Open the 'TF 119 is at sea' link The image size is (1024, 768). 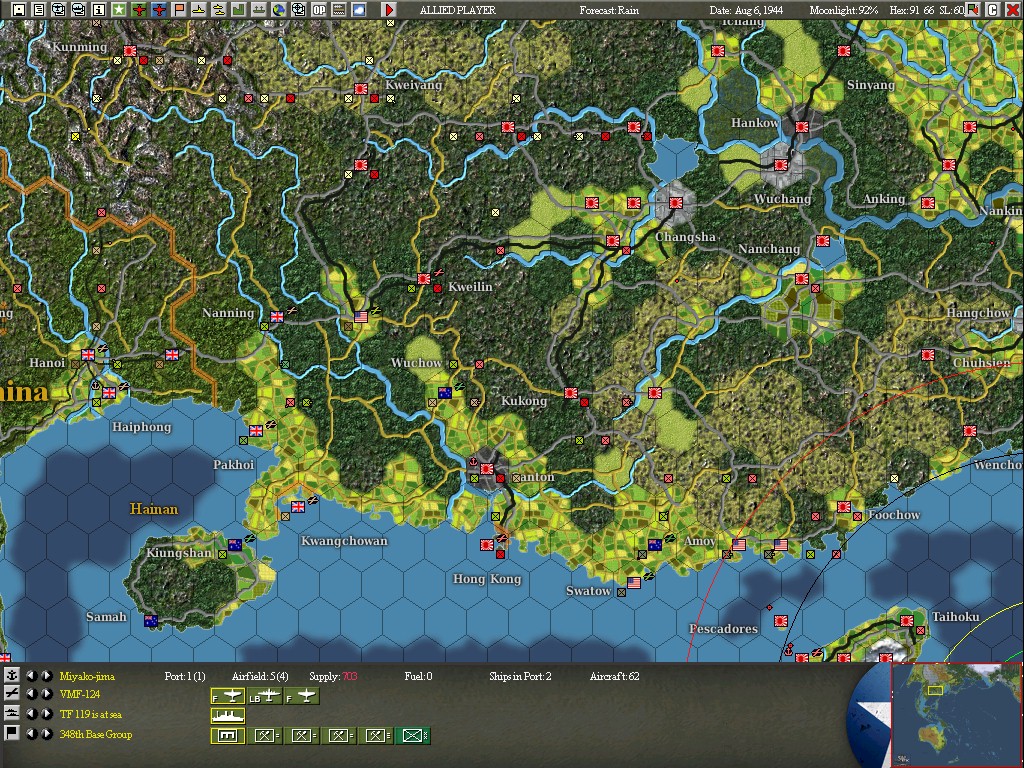click(91, 714)
